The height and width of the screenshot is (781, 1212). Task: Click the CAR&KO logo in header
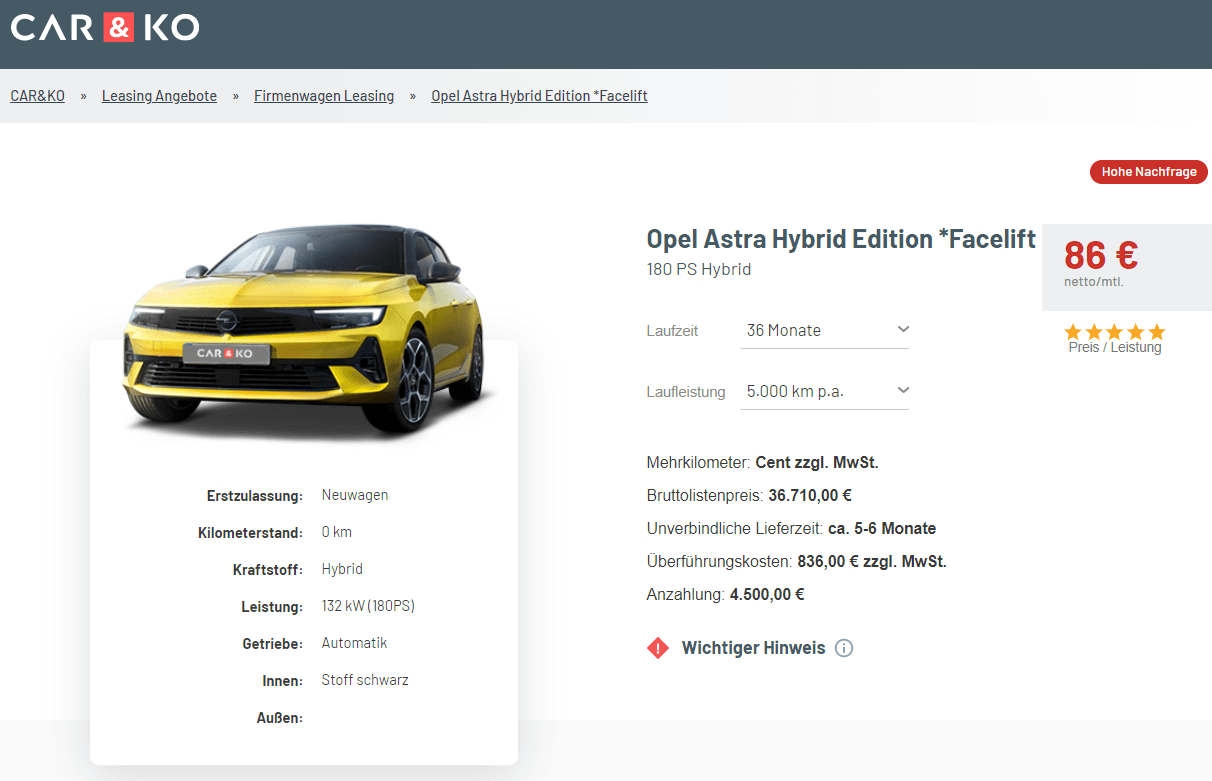point(105,28)
